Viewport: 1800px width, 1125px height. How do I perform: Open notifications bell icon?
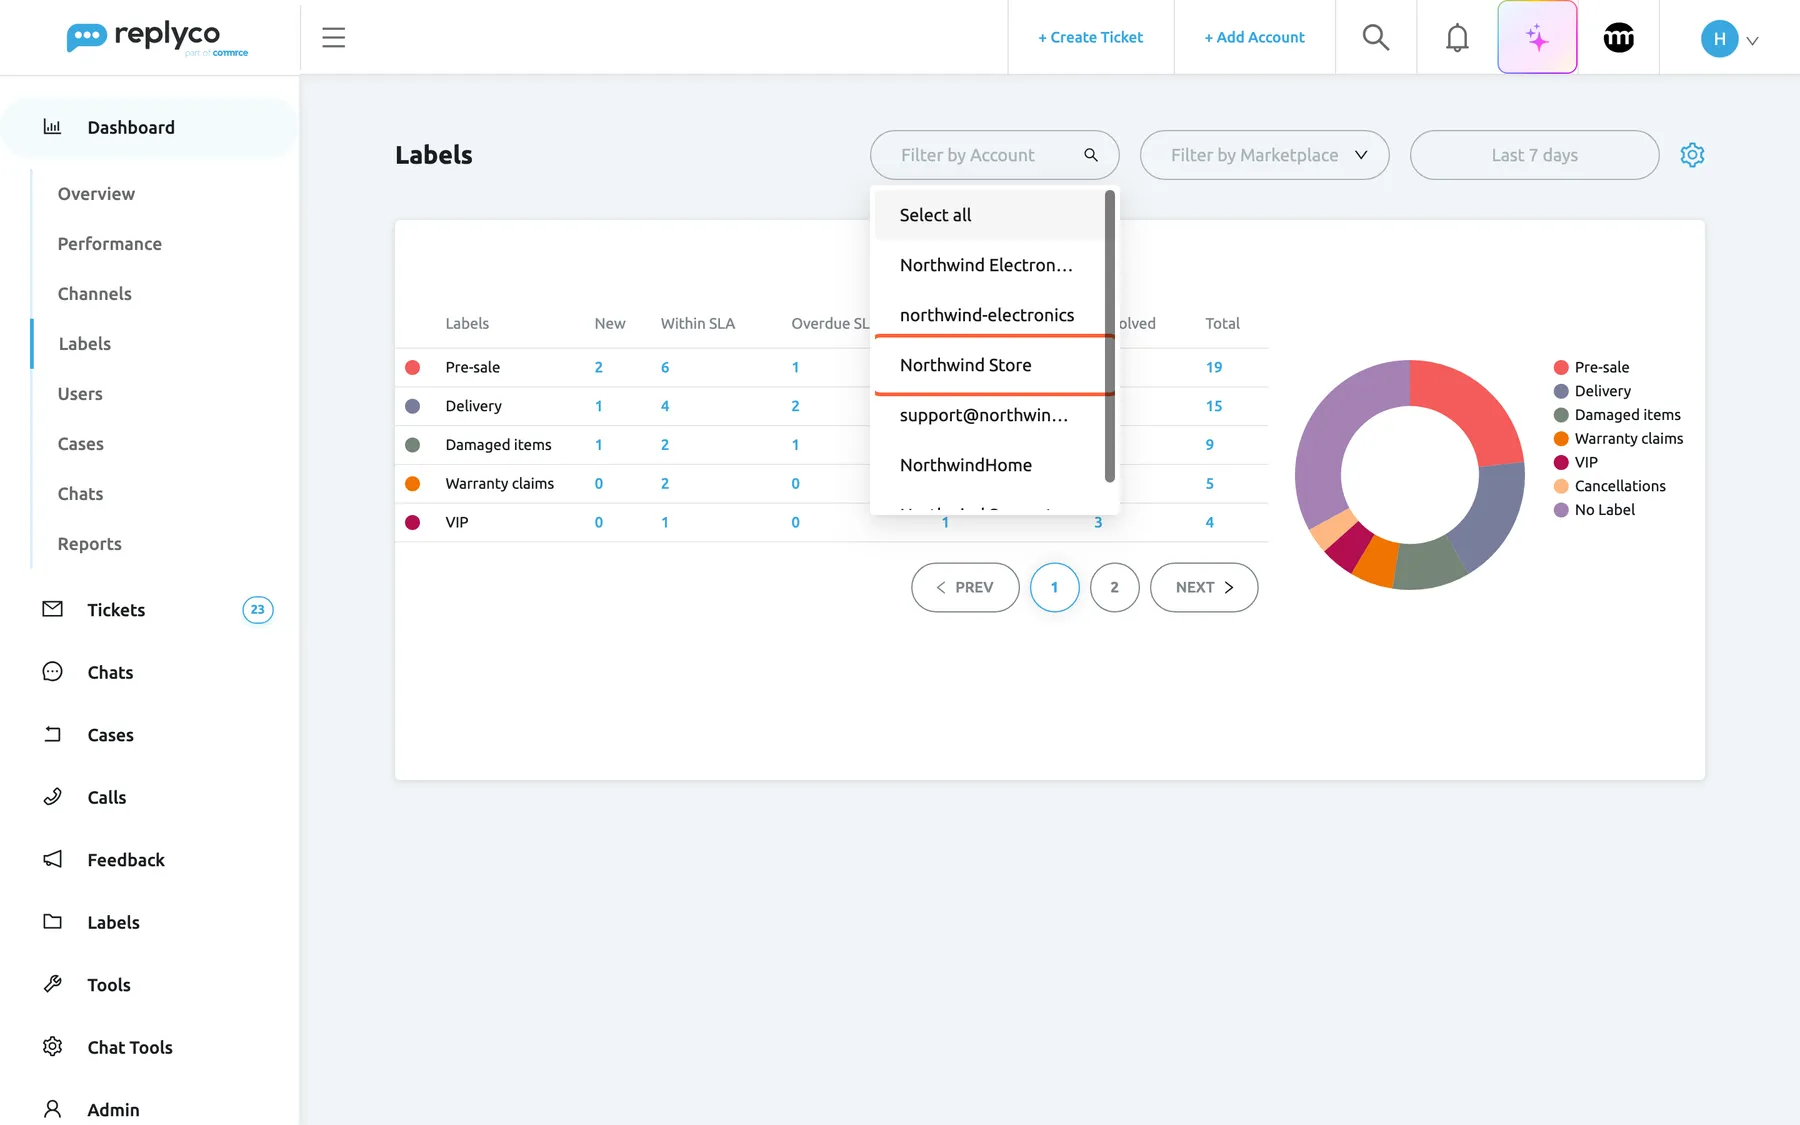click(1457, 38)
